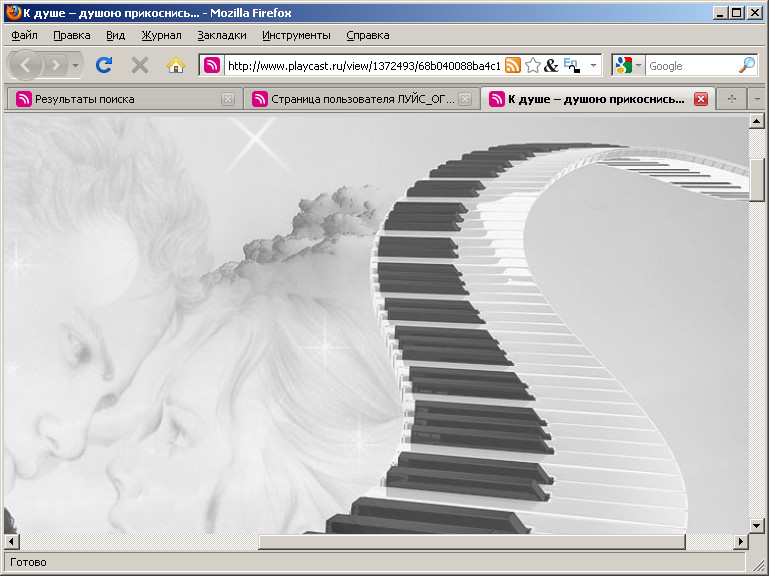Click in the Google search field
The height and width of the screenshot is (576, 769).
coord(690,65)
